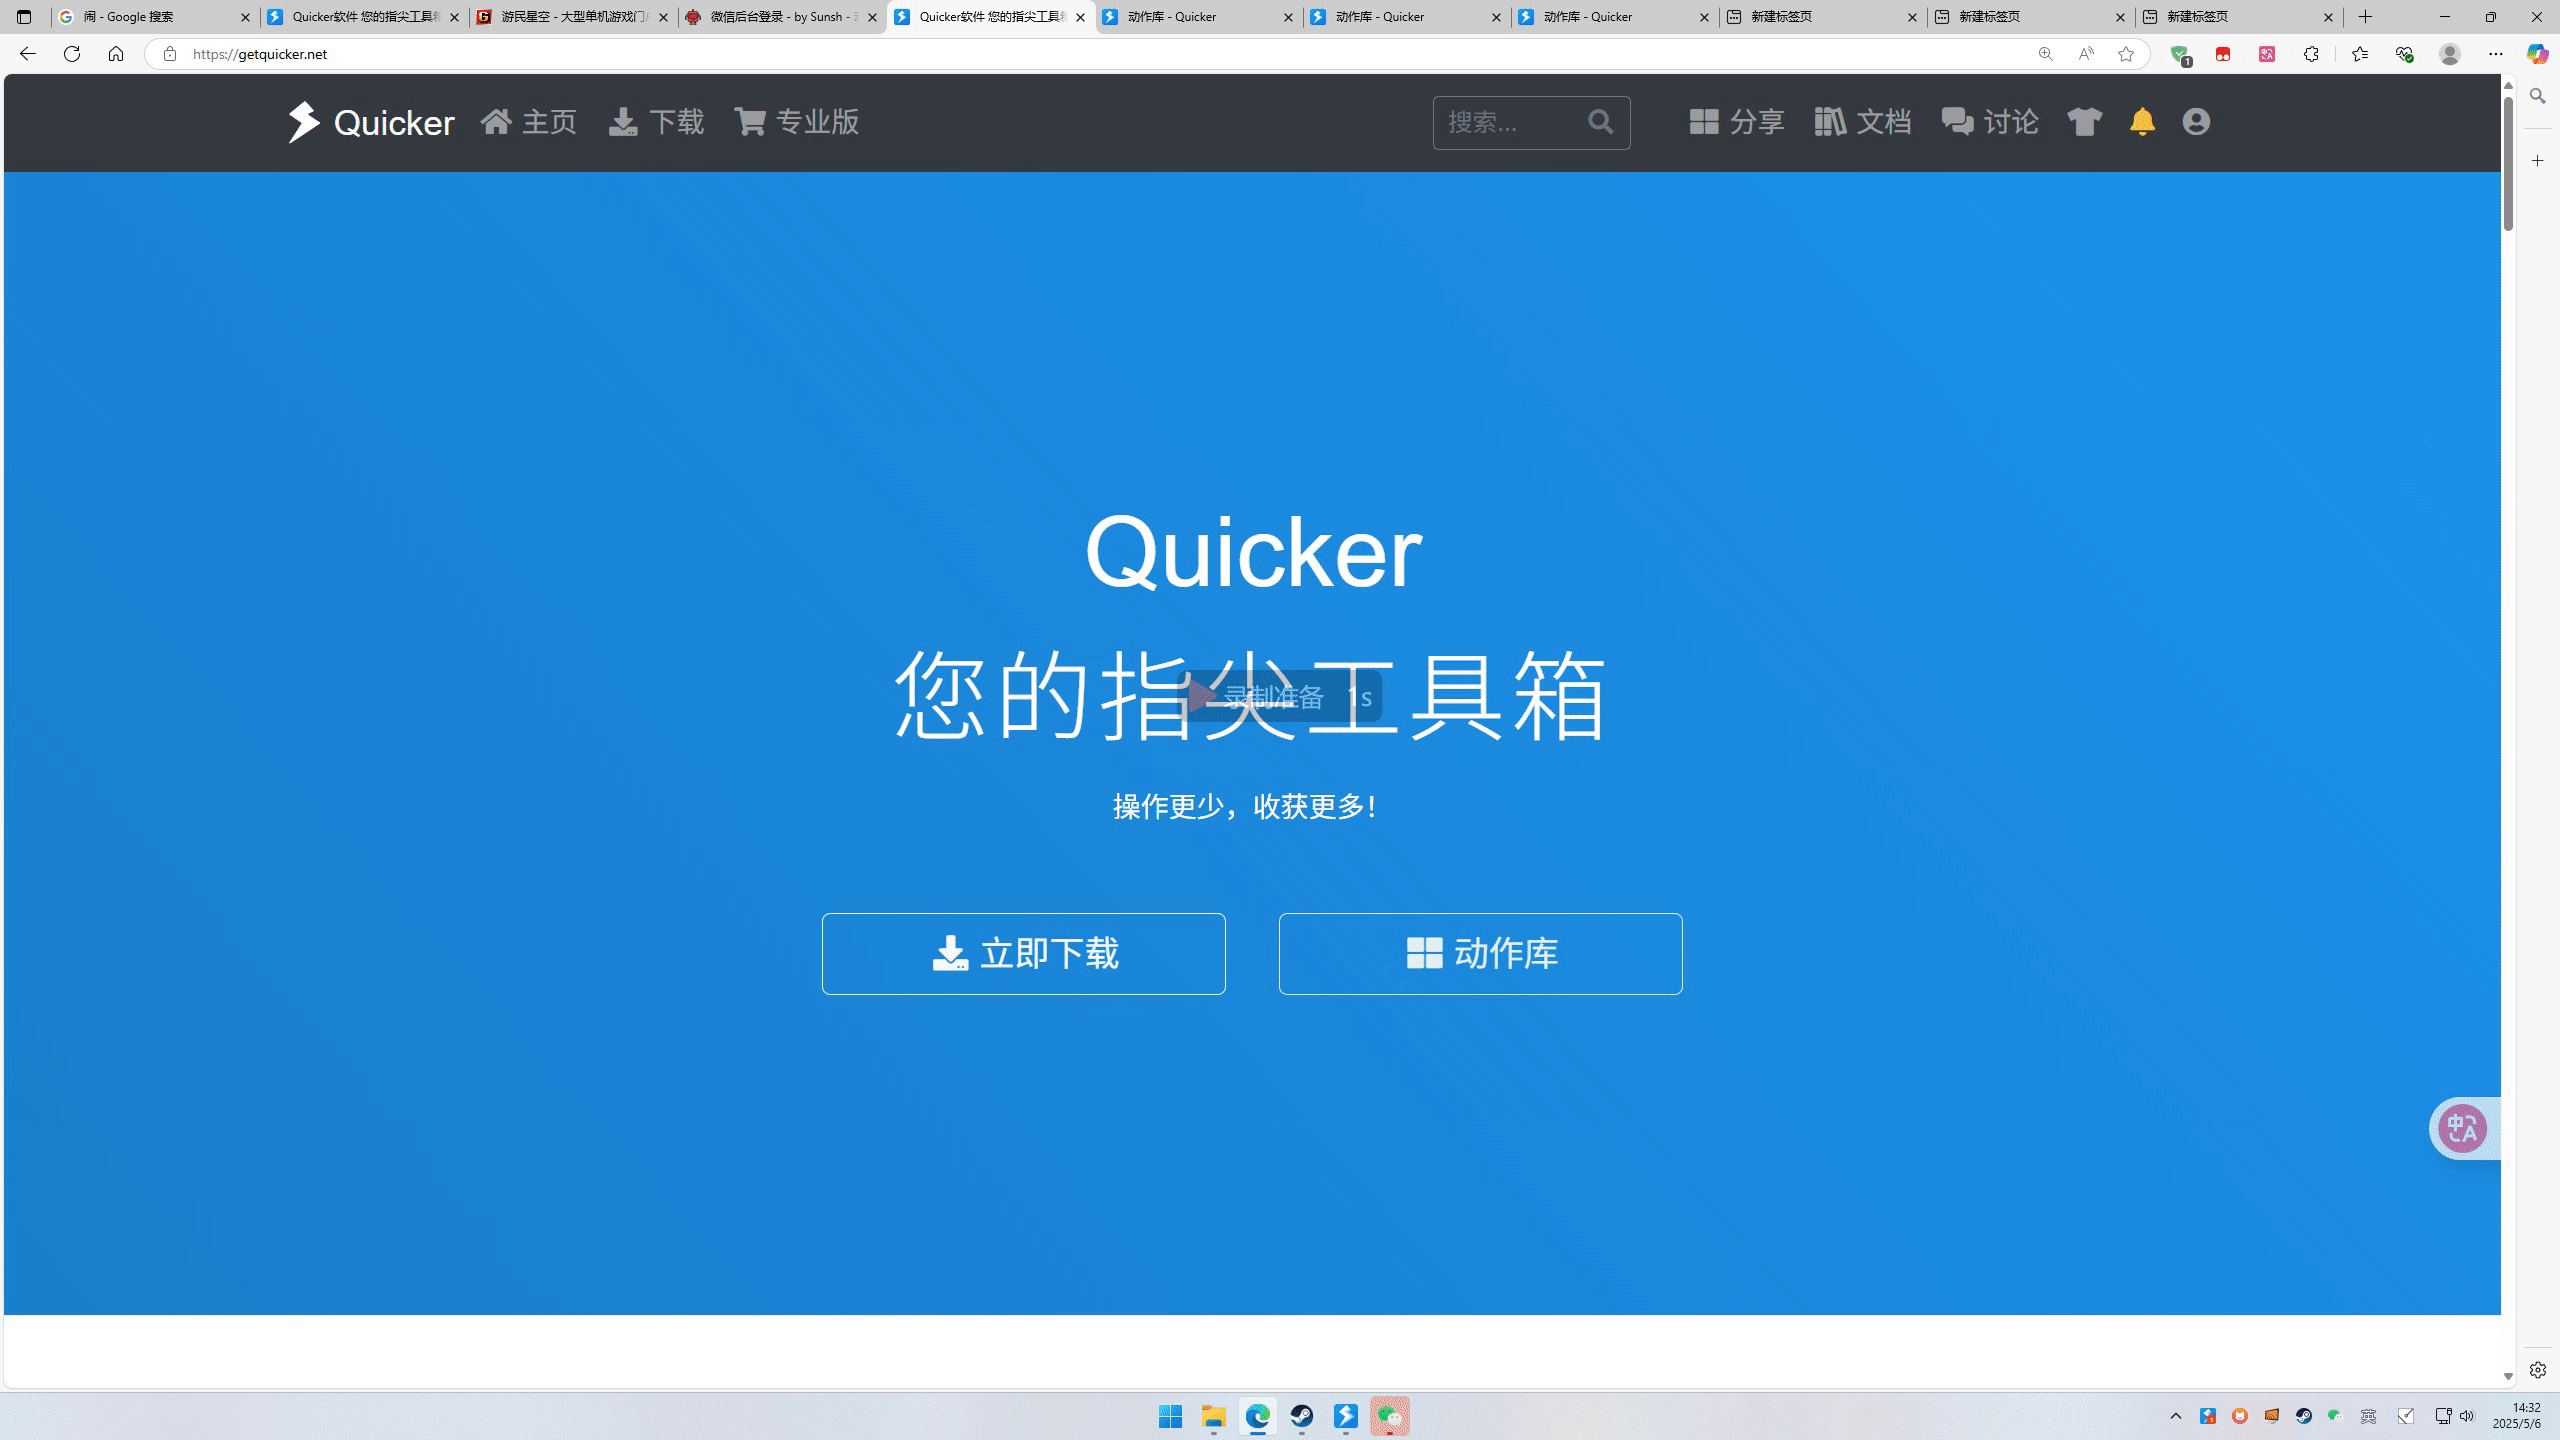Click the pink translate floating button
The width and height of the screenshot is (2560, 1440).
pos(2462,1128)
